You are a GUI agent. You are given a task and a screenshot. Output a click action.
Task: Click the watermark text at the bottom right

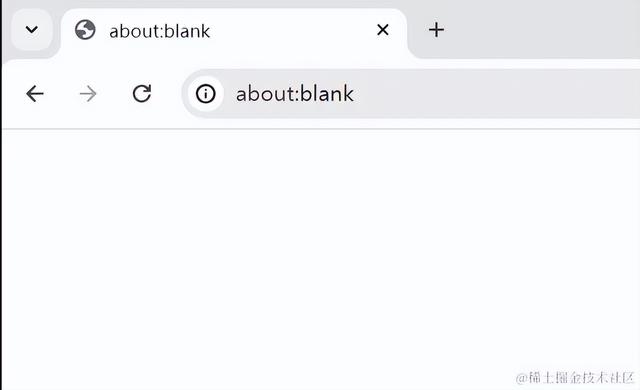point(575,377)
